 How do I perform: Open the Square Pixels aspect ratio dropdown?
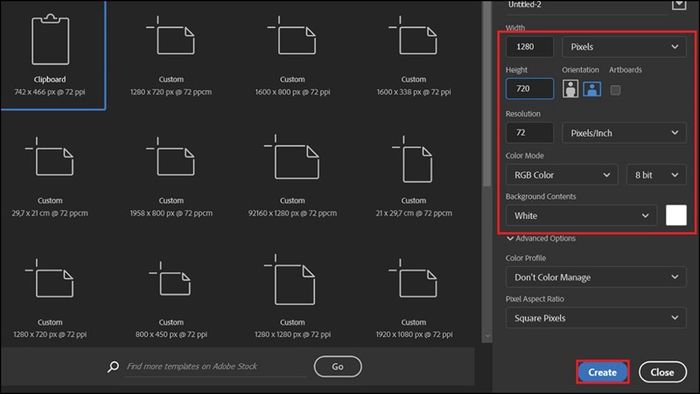(x=596, y=318)
